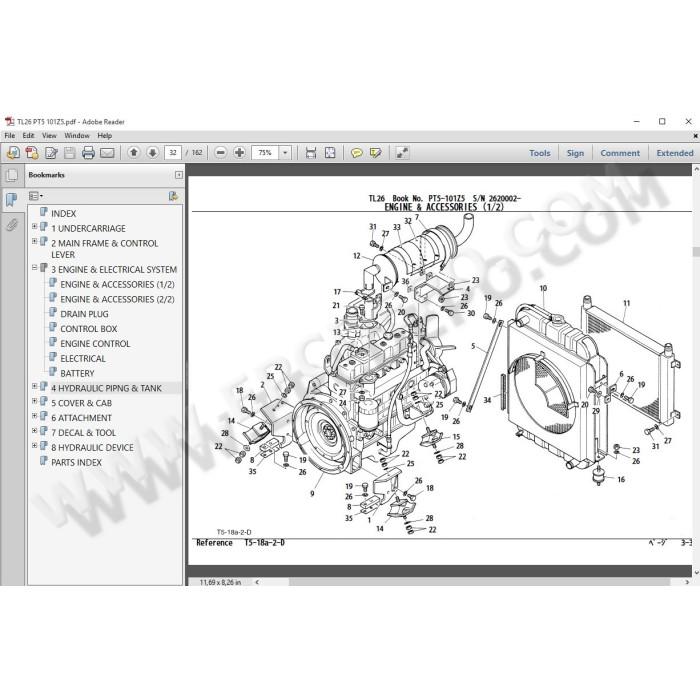Open the Extended pane

[x=675, y=153]
